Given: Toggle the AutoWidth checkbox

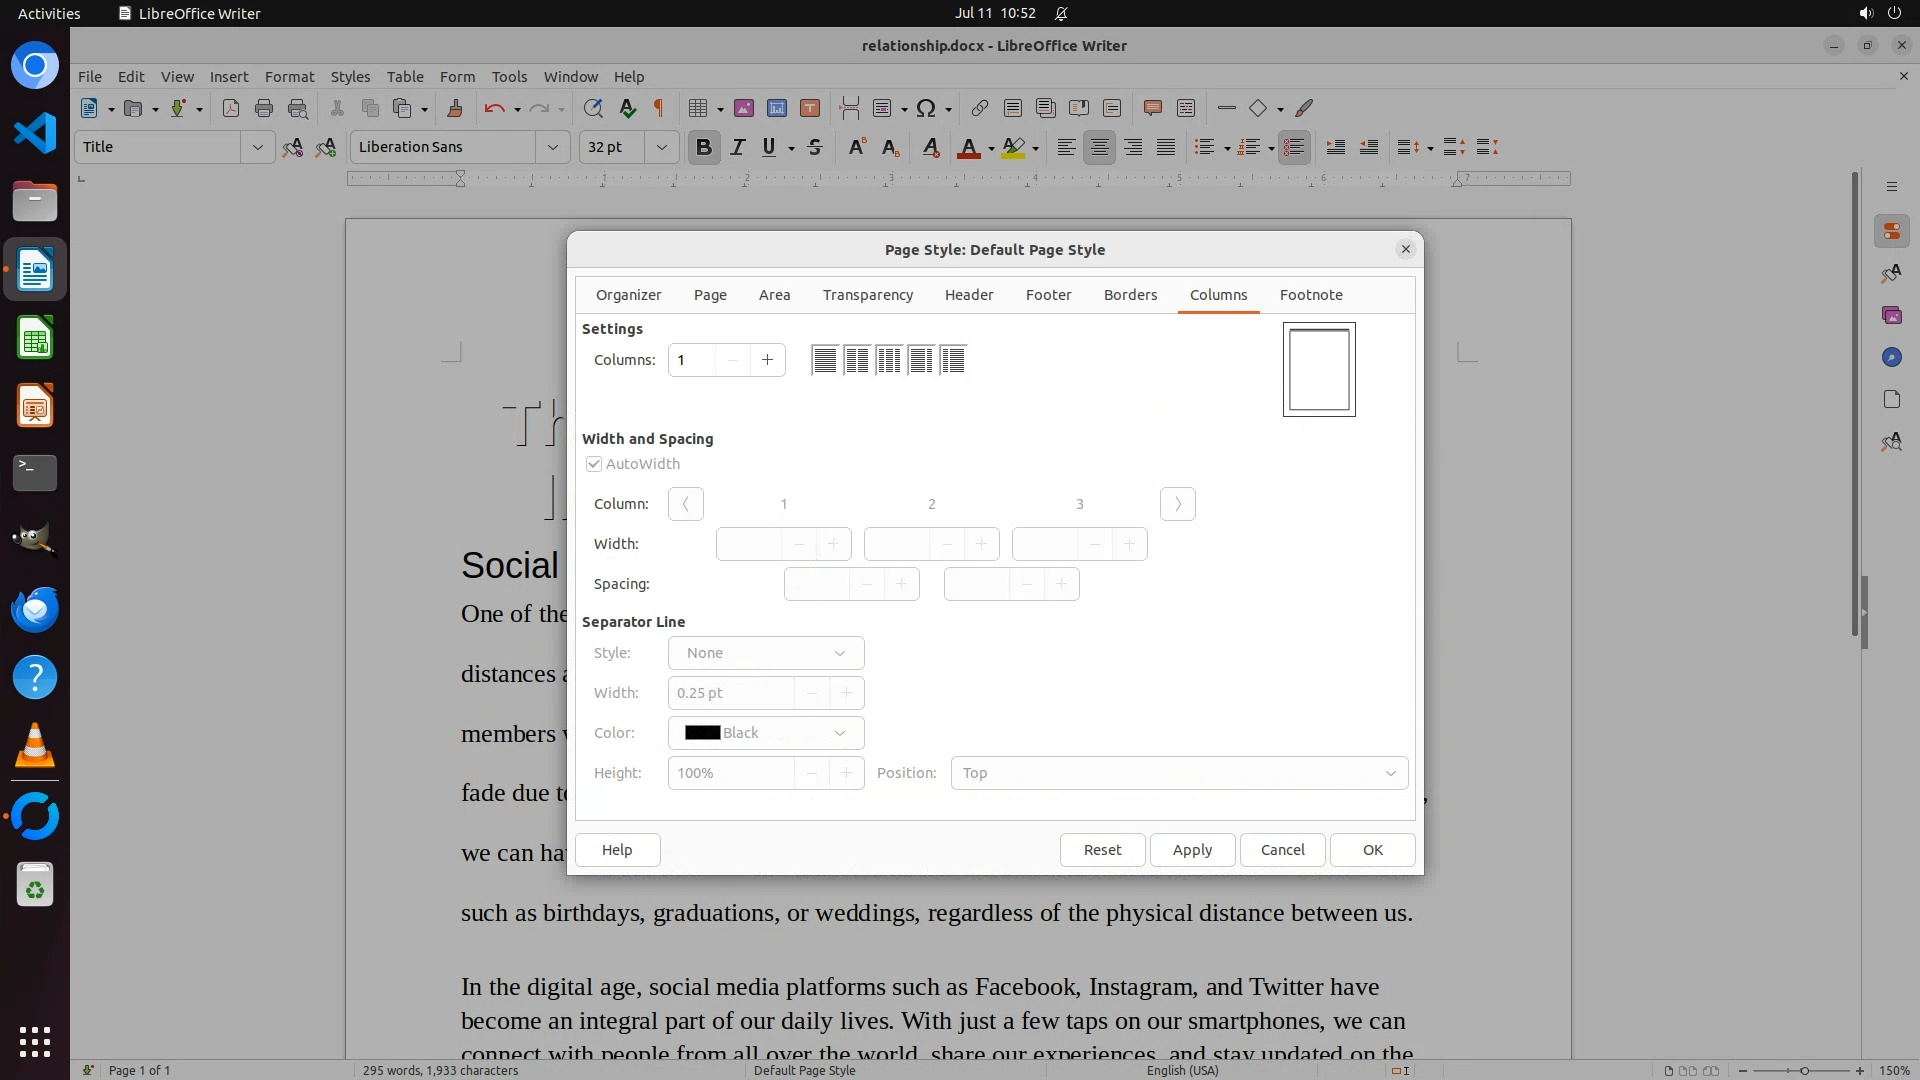Looking at the screenshot, I should coord(594,464).
